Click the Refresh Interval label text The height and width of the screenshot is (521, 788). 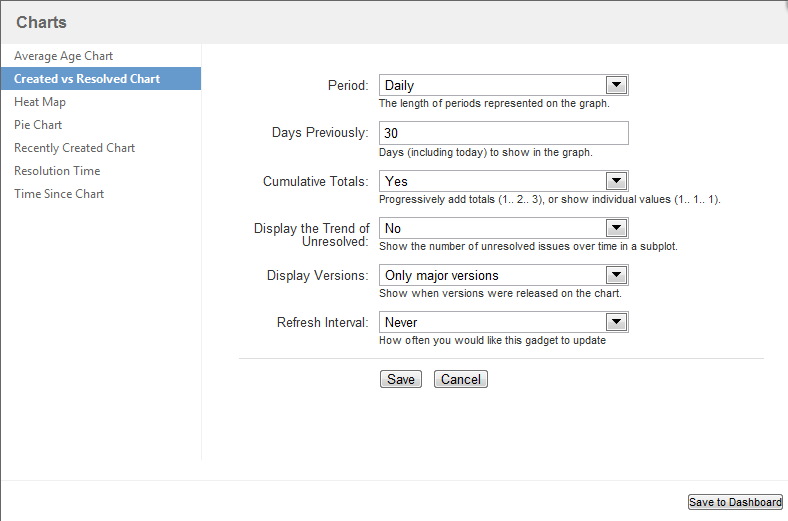(x=323, y=323)
